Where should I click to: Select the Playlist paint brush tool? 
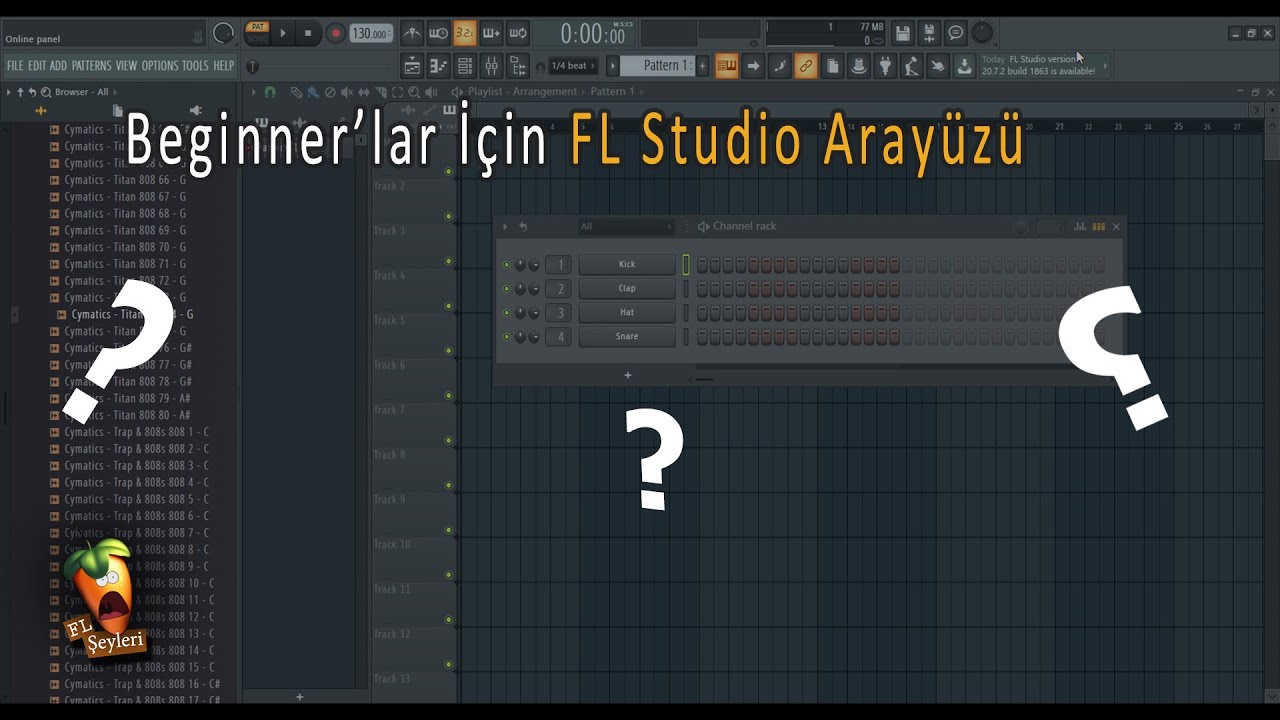point(313,92)
